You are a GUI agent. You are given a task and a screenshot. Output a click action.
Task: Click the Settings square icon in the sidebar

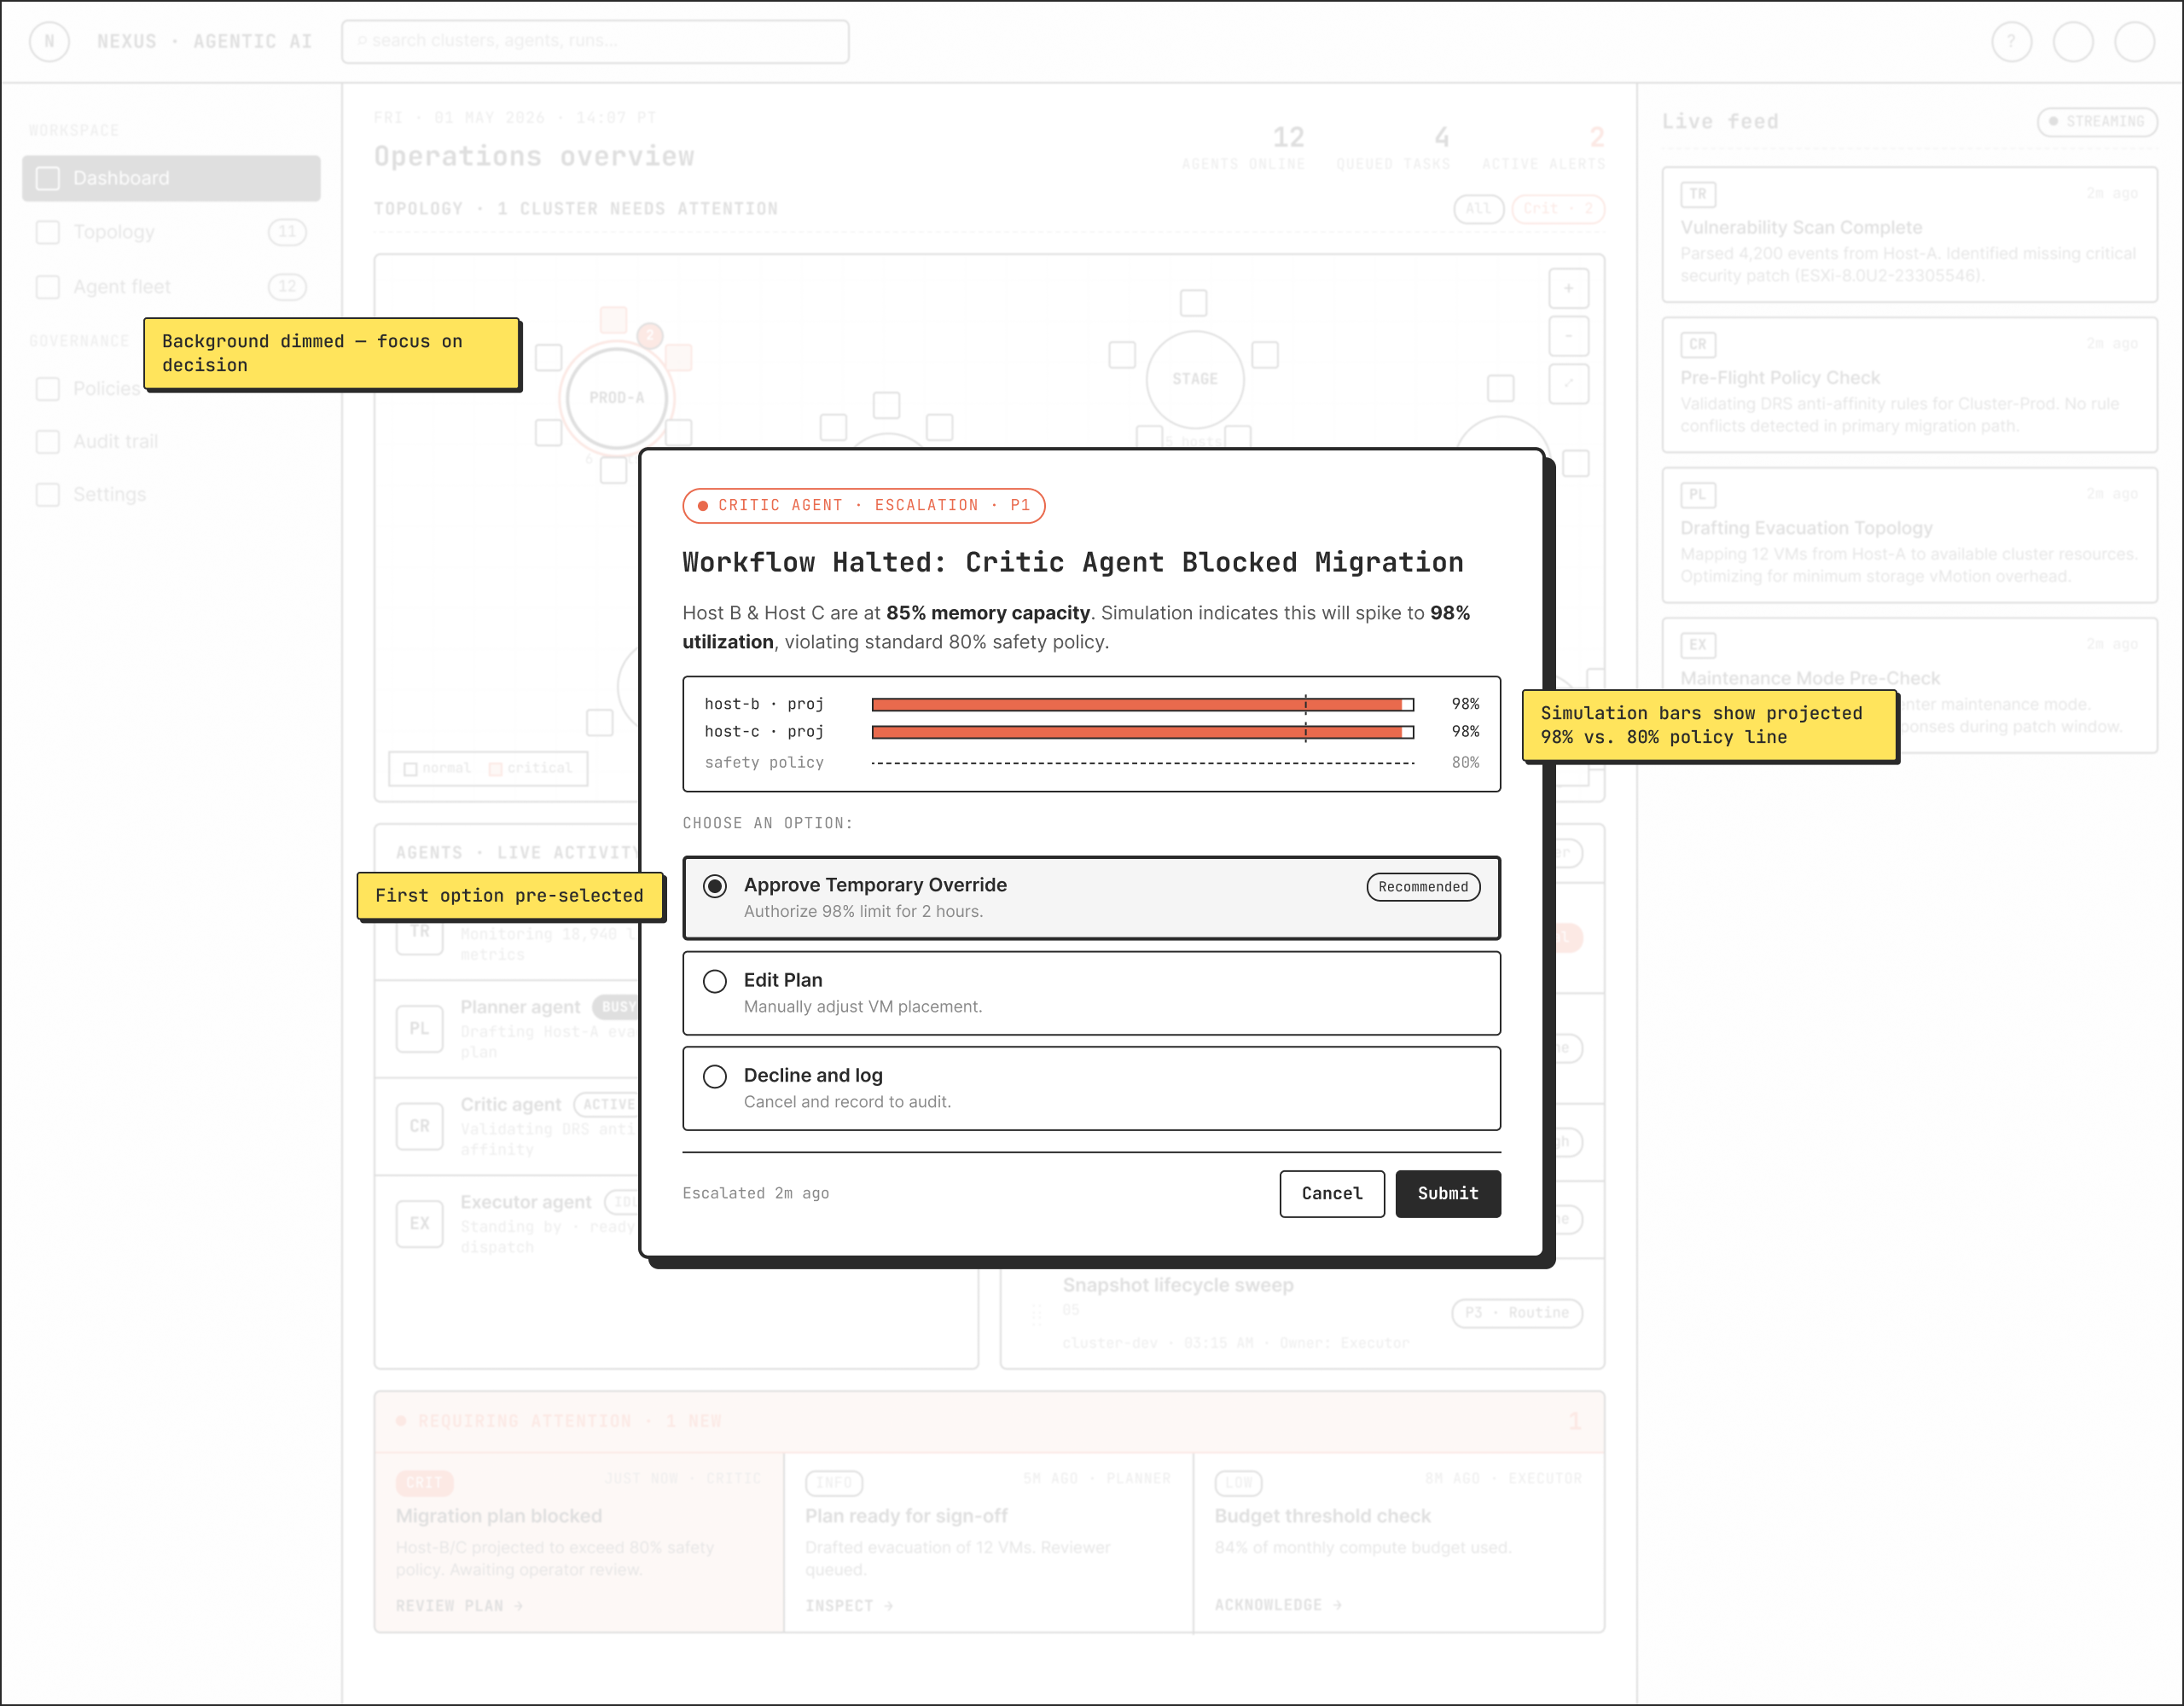pos(48,494)
